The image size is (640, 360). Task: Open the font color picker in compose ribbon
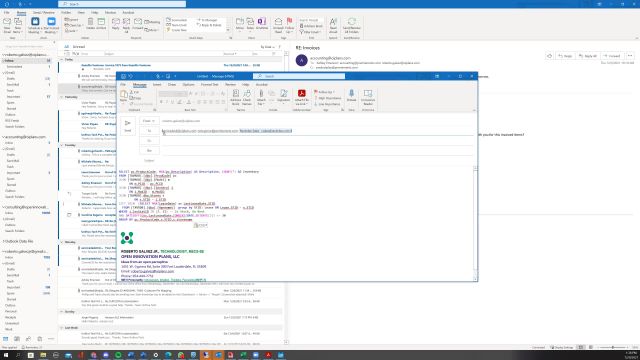(x=189, y=102)
